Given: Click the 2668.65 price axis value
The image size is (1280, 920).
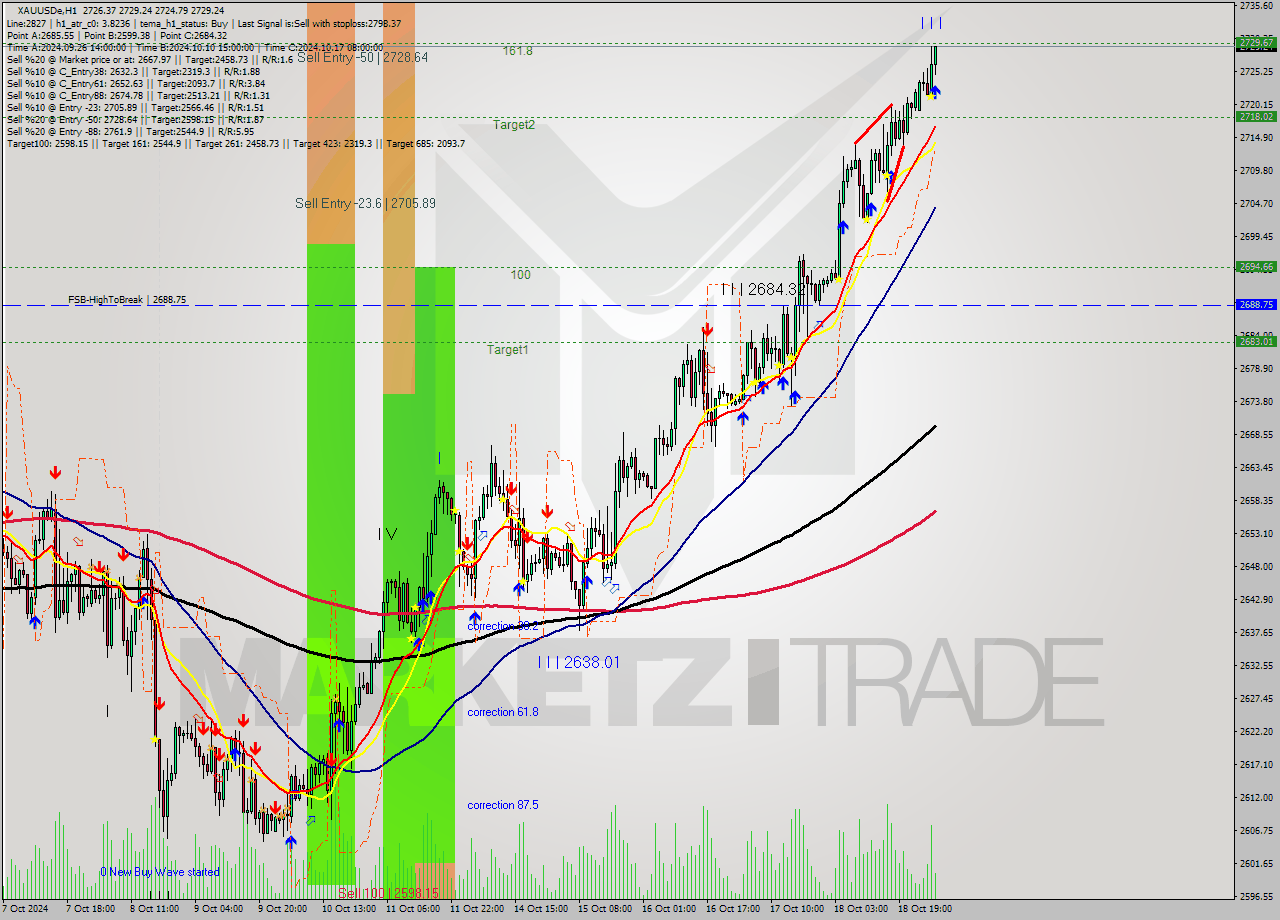Looking at the screenshot, I should tap(1256, 434).
